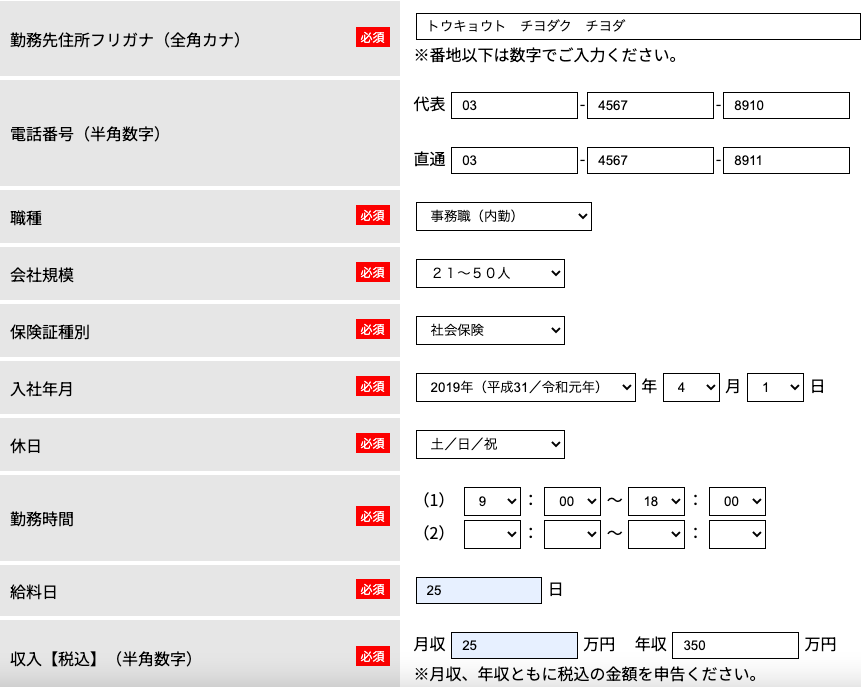Expand the 会社規模 dropdown showing ２１〜５０人
The height and width of the screenshot is (687, 861).
490,273
